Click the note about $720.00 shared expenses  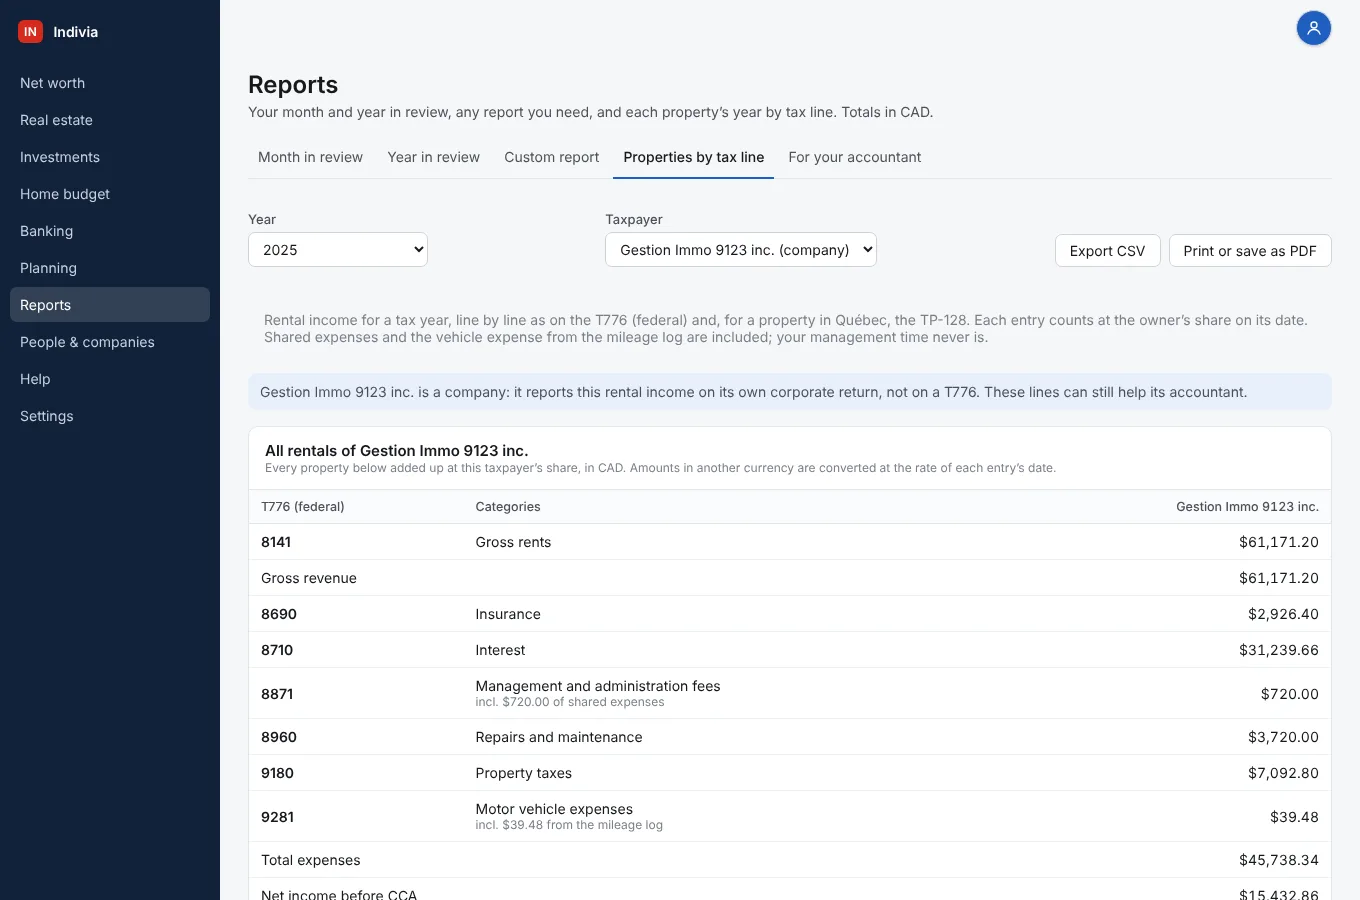pos(570,702)
